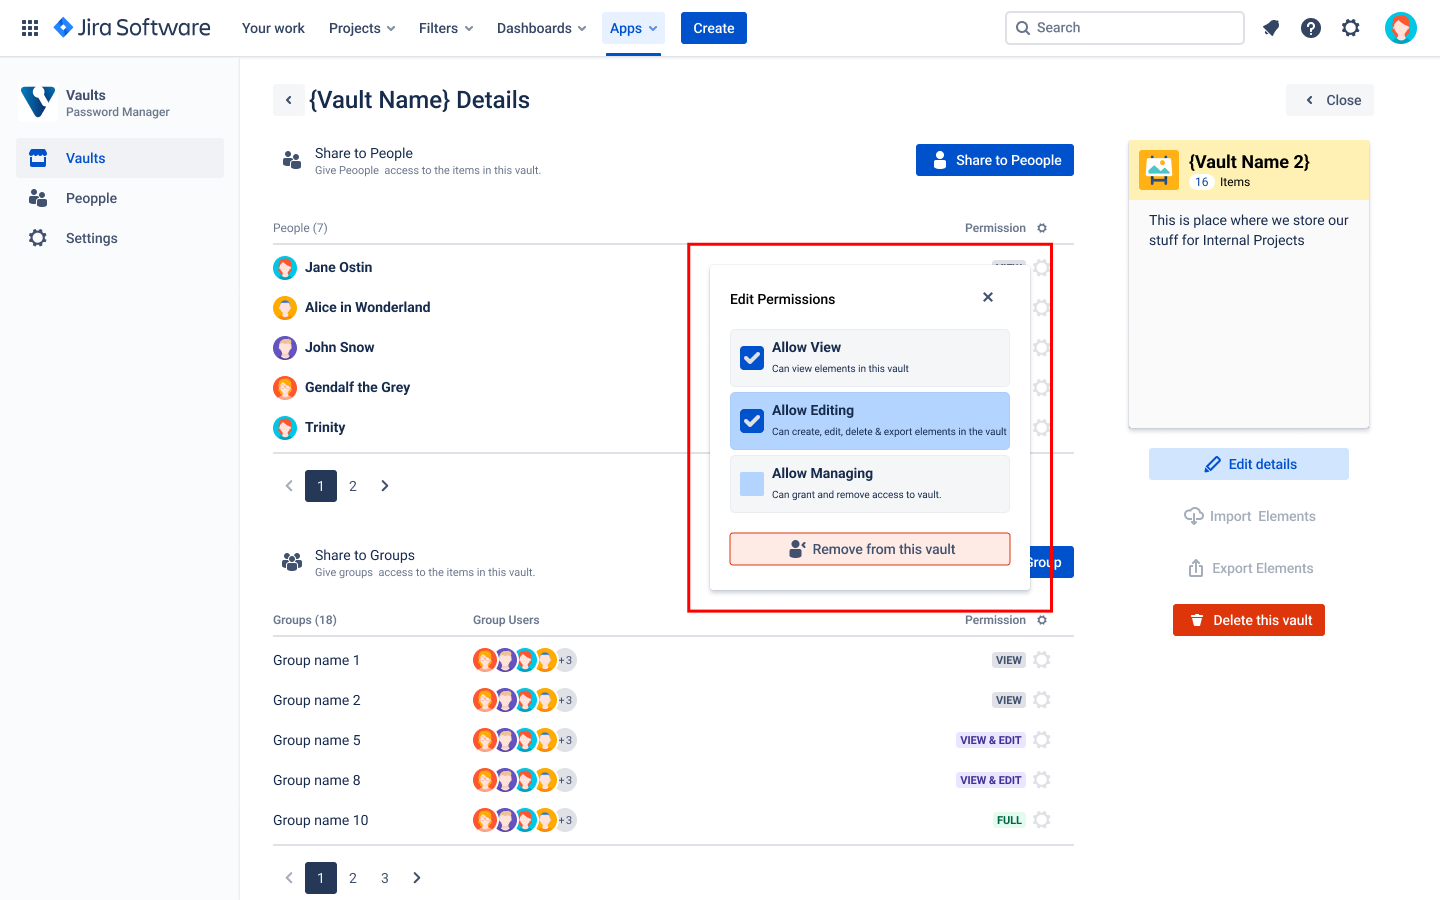The image size is (1440, 900).
Task: Open the help question mark icon
Action: tap(1310, 28)
